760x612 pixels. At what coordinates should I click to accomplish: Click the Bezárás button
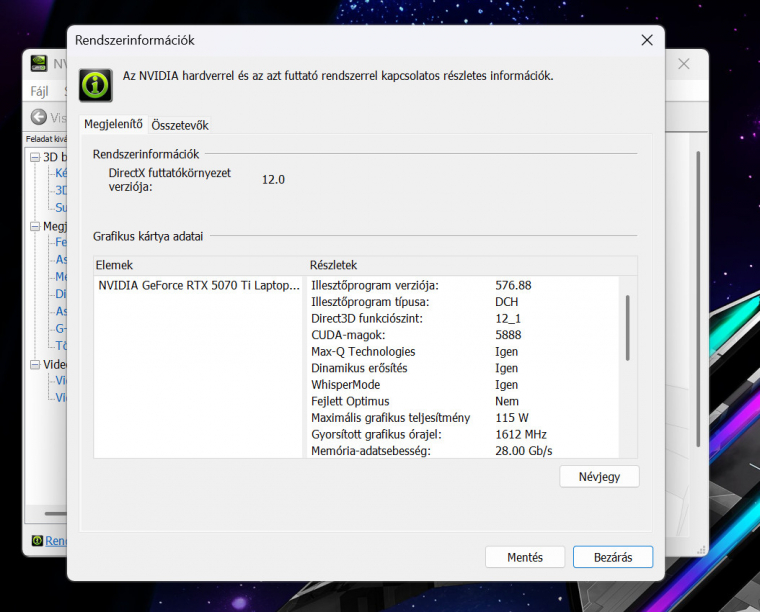pyautogui.click(x=613, y=557)
